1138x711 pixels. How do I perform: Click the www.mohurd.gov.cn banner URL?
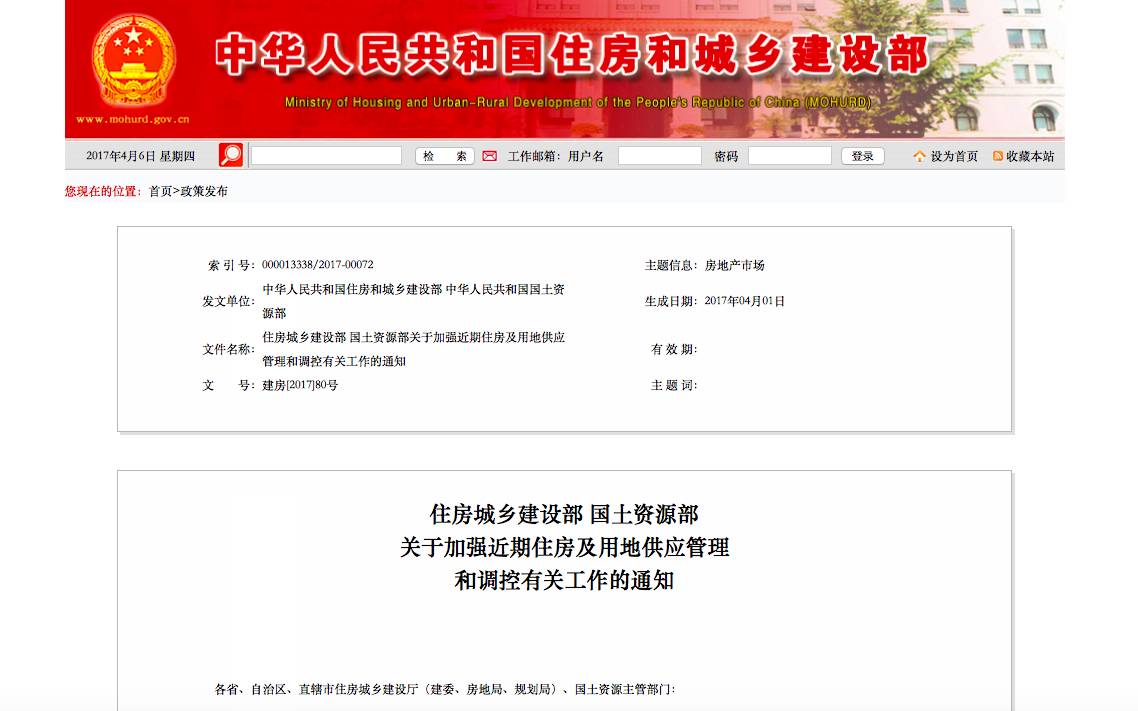point(133,119)
